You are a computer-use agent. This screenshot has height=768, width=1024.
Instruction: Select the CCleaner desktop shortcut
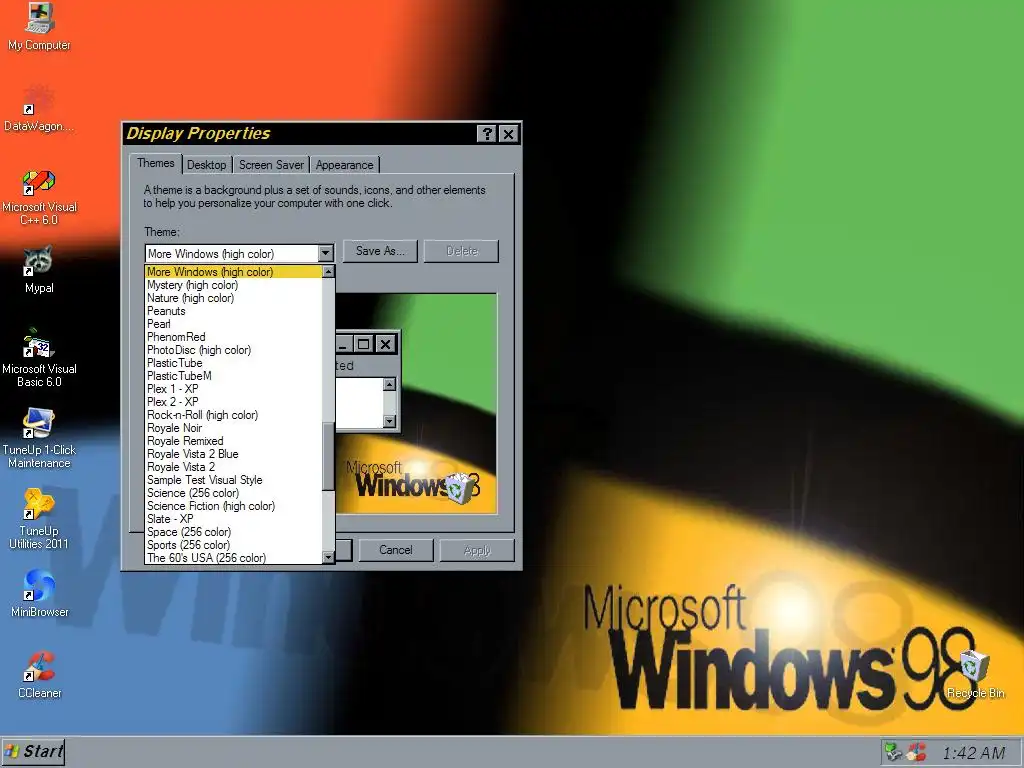(x=39, y=675)
